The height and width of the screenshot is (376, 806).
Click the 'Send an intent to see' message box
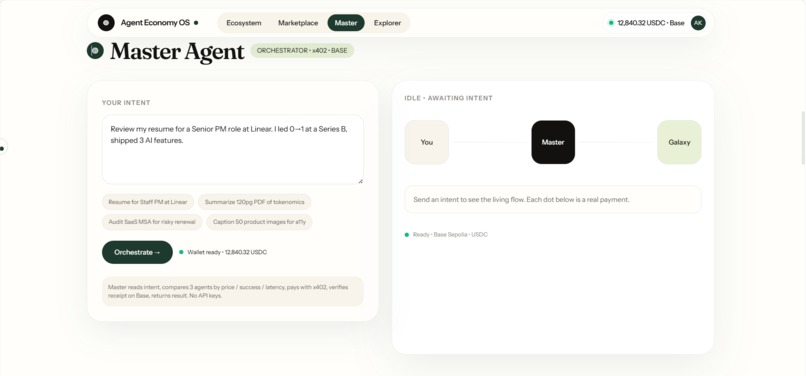click(553, 200)
